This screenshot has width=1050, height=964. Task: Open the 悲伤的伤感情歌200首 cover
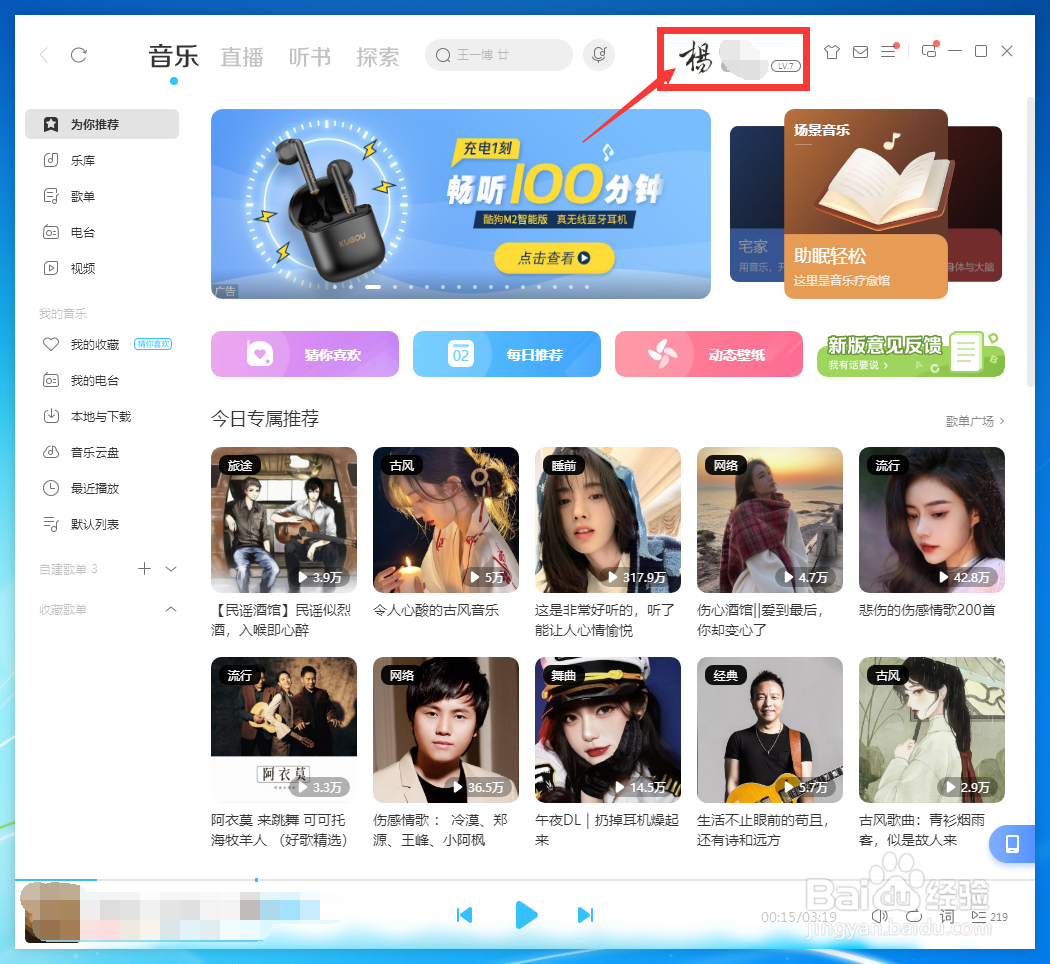click(x=932, y=520)
